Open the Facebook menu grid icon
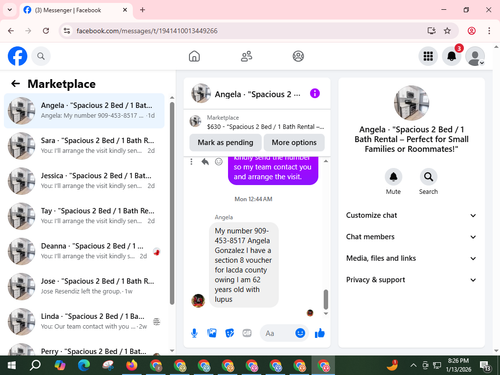The height and width of the screenshot is (375, 500). pyautogui.click(x=428, y=56)
